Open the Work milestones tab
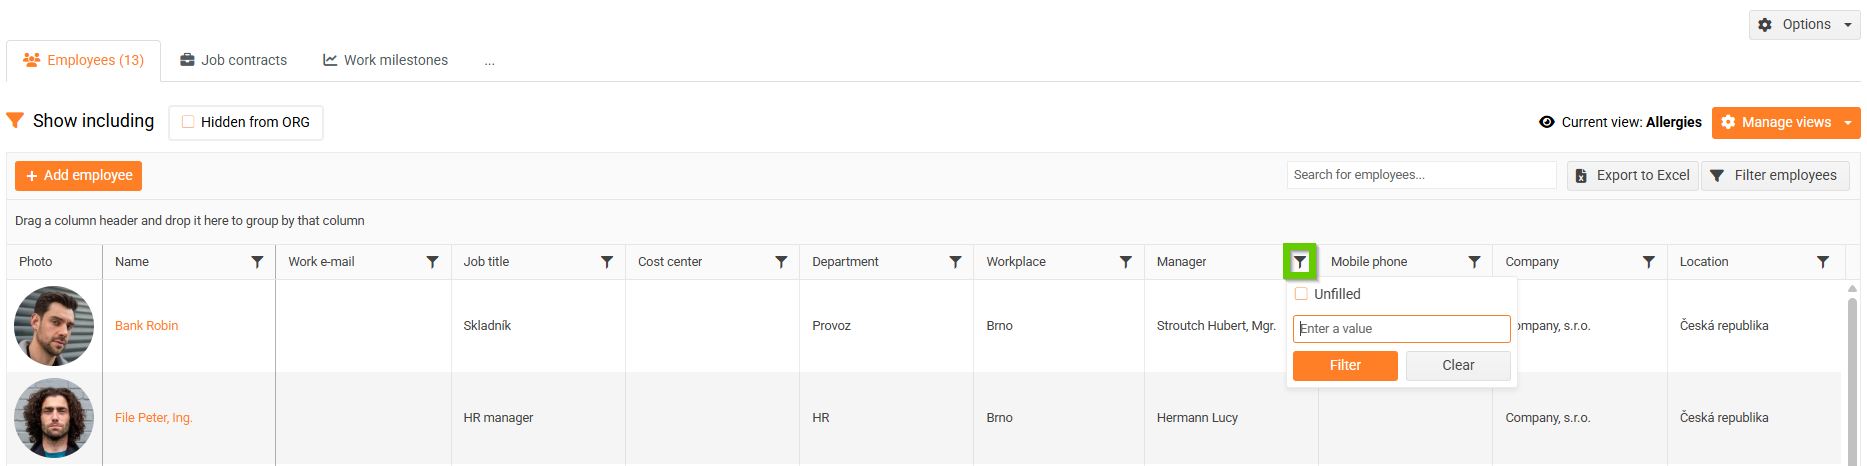 385,60
